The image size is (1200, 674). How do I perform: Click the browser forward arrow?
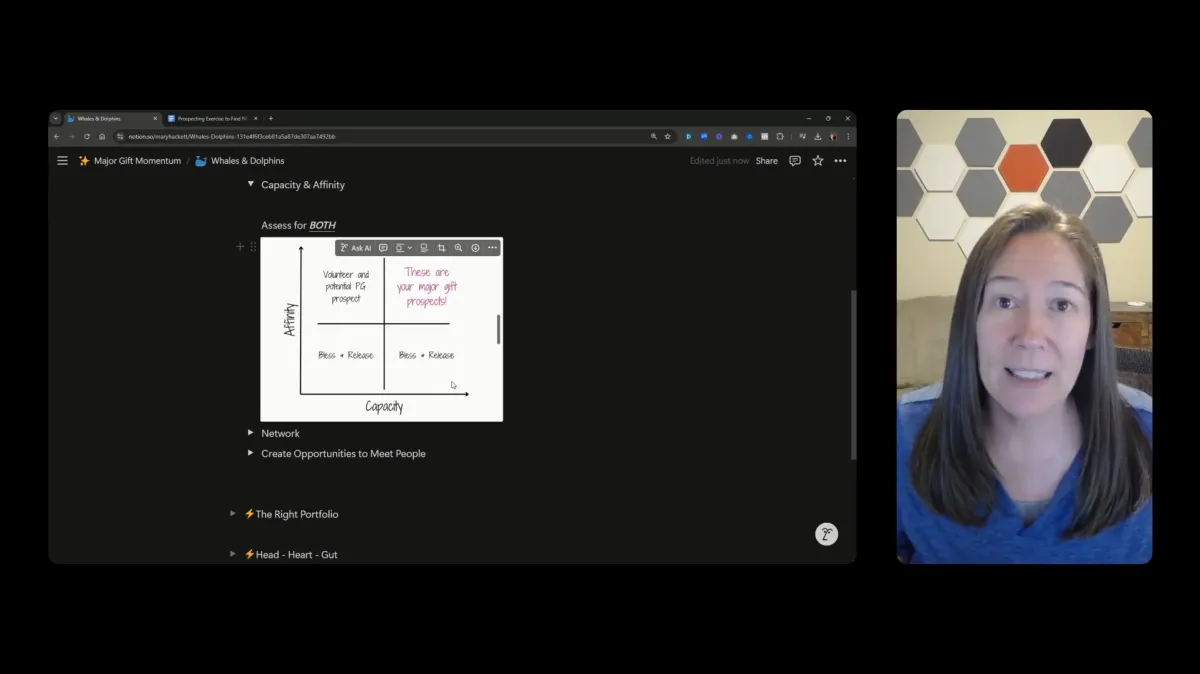(71, 136)
